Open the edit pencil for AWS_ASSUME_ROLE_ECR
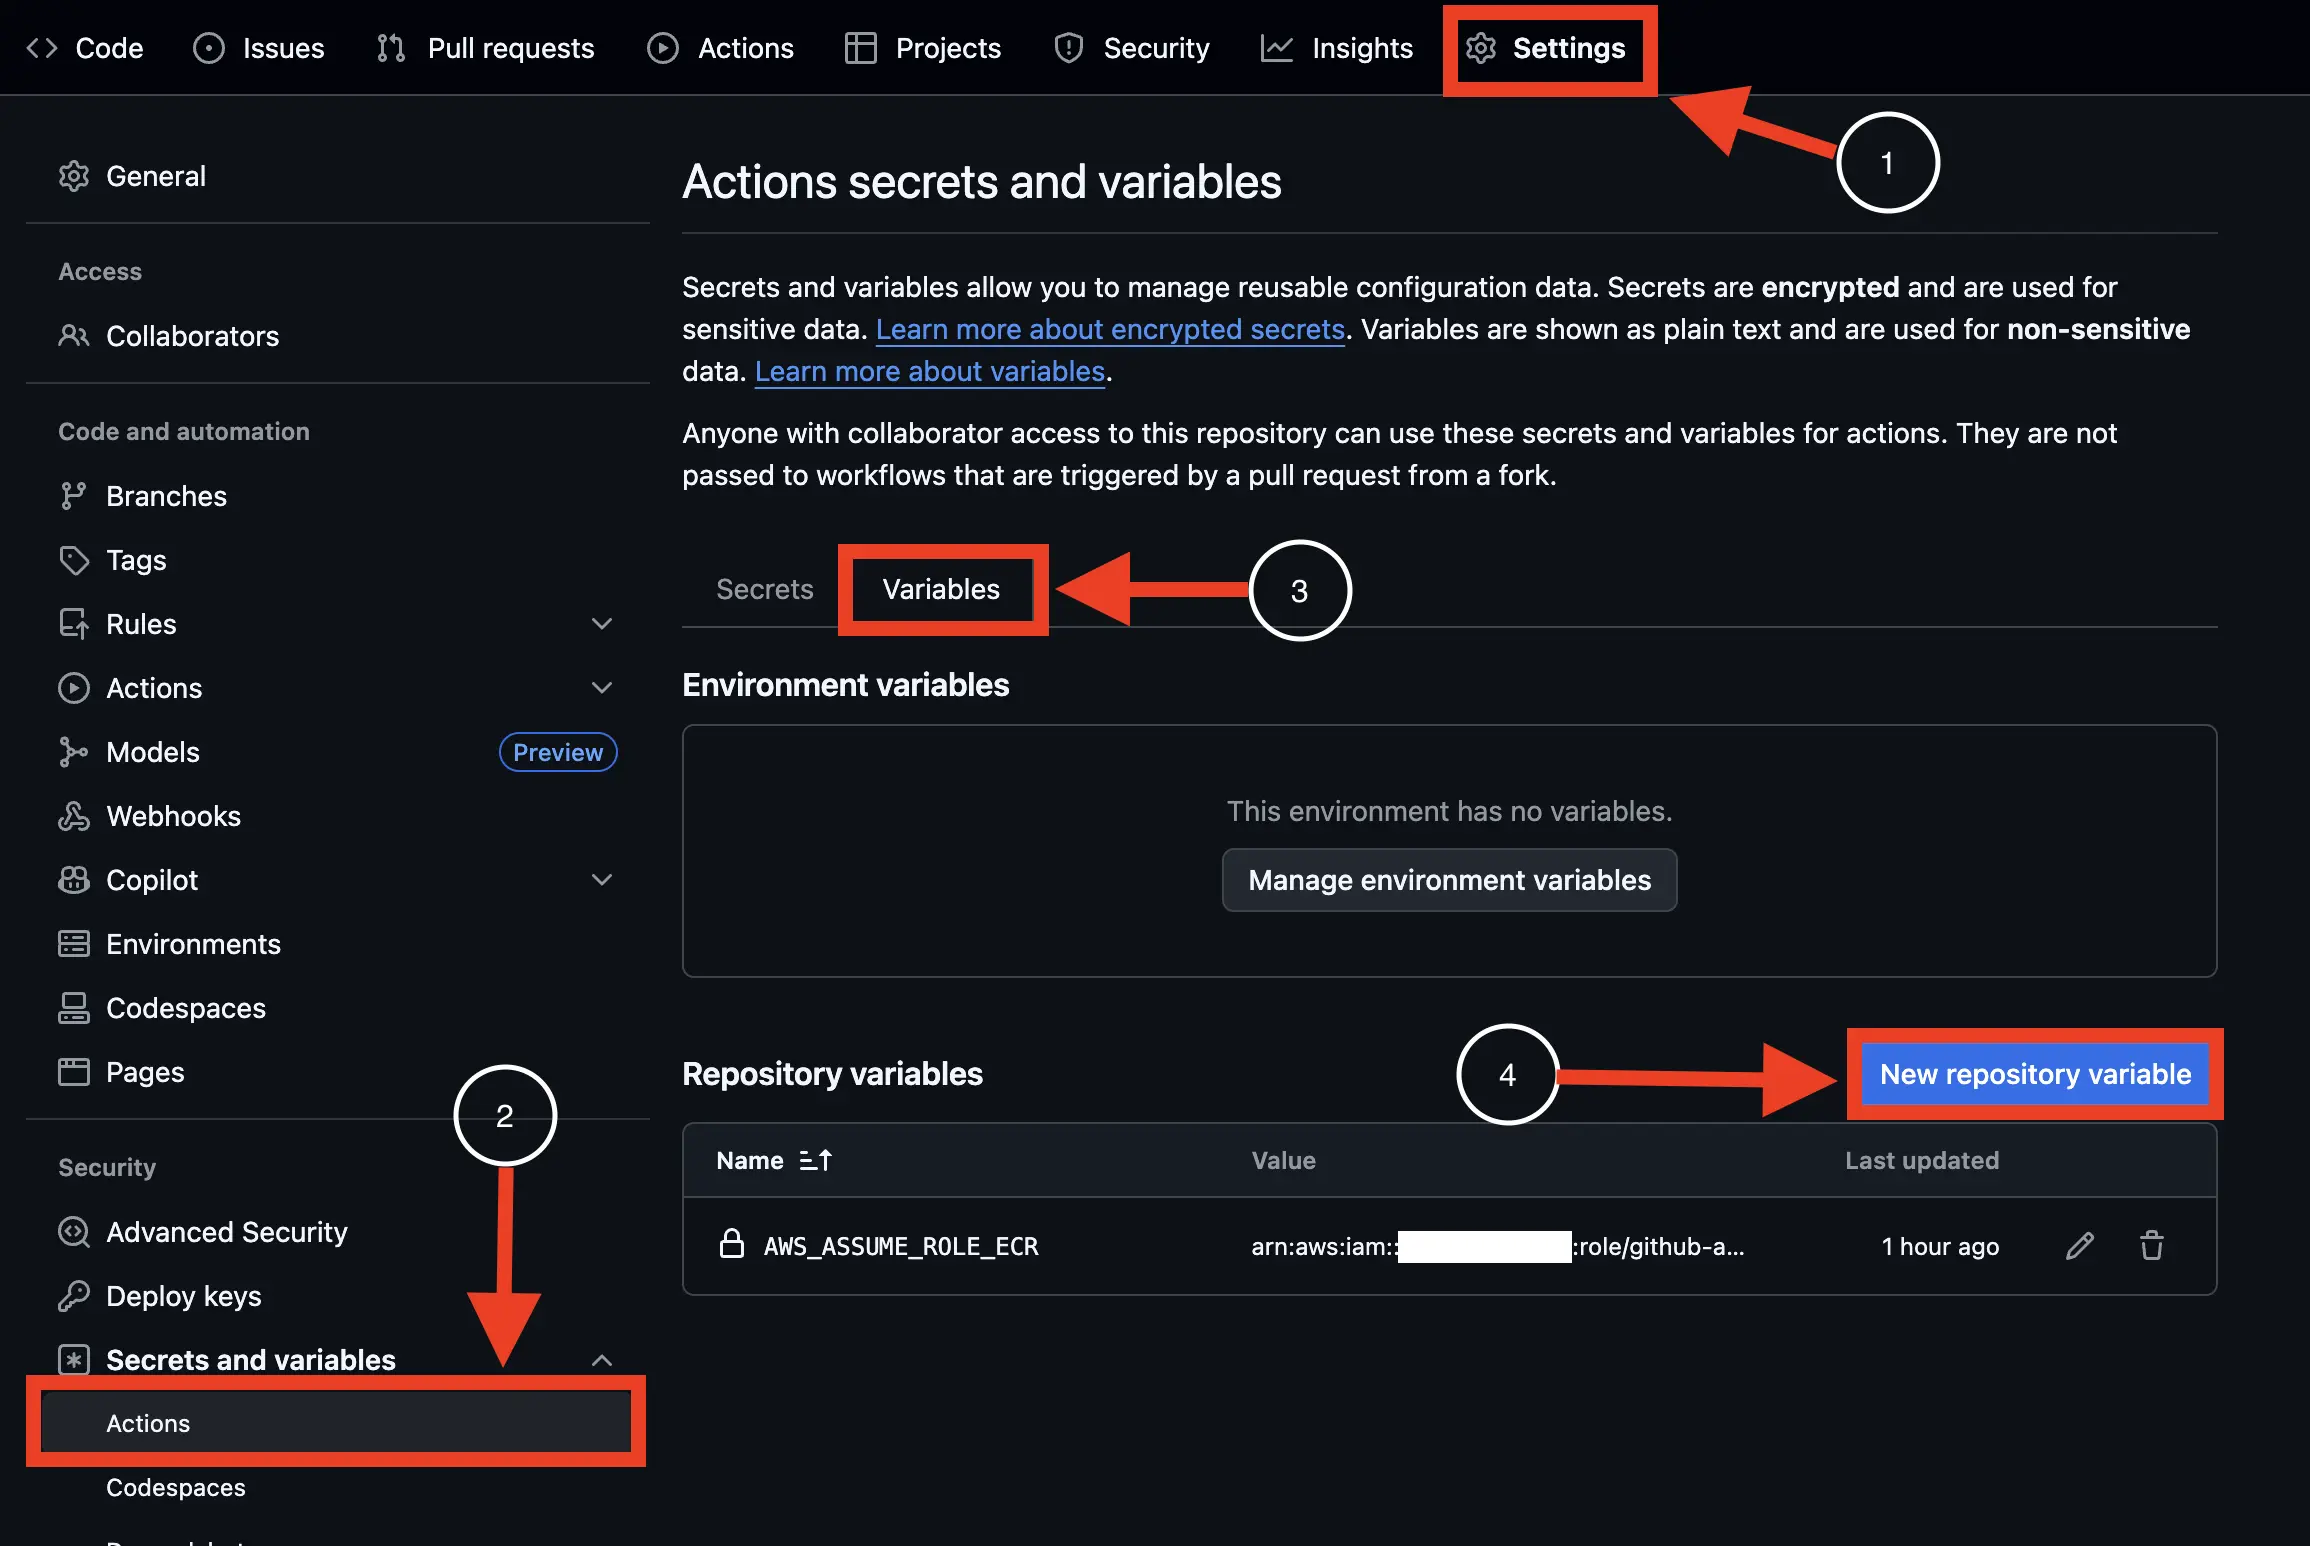2310x1546 pixels. tap(2080, 1245)
